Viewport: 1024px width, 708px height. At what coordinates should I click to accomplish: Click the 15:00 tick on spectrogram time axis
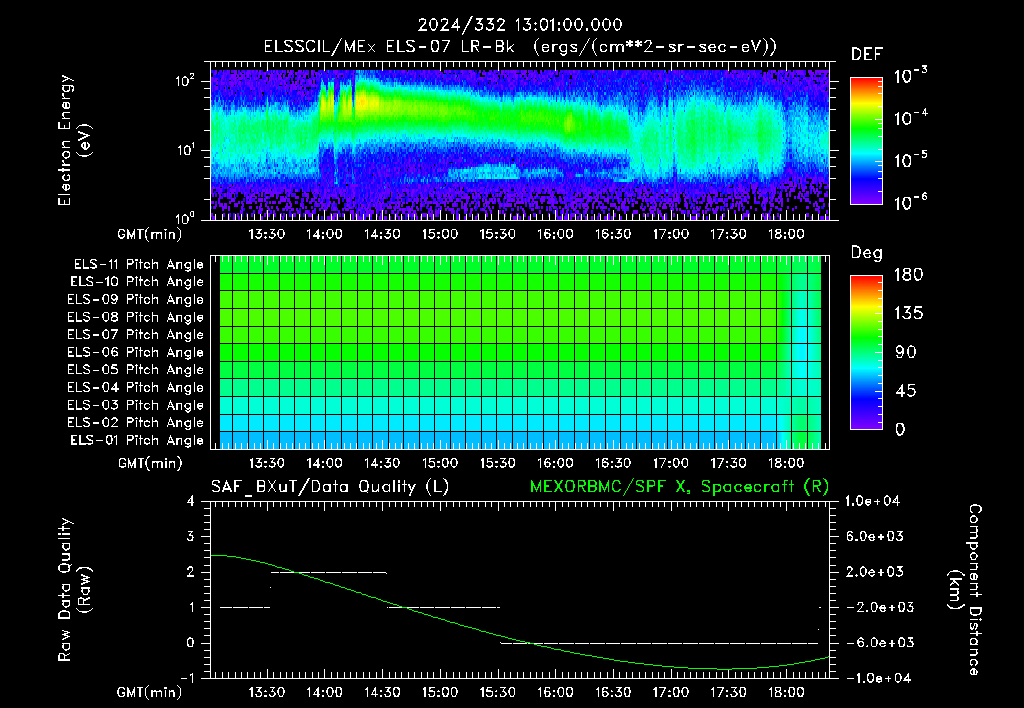(440, 234)
